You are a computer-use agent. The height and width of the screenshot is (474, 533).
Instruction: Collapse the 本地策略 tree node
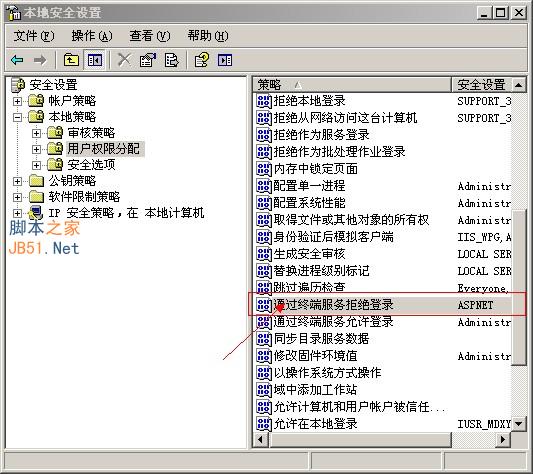[x=17, y=118]
